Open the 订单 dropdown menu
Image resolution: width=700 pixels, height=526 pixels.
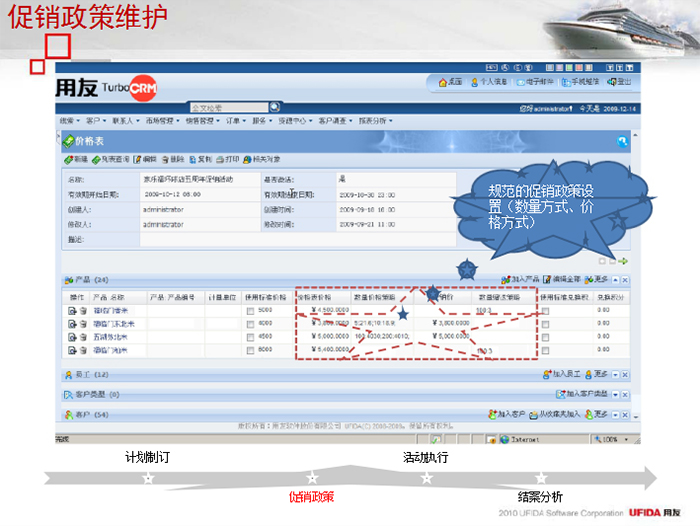[x=236, y=121]
